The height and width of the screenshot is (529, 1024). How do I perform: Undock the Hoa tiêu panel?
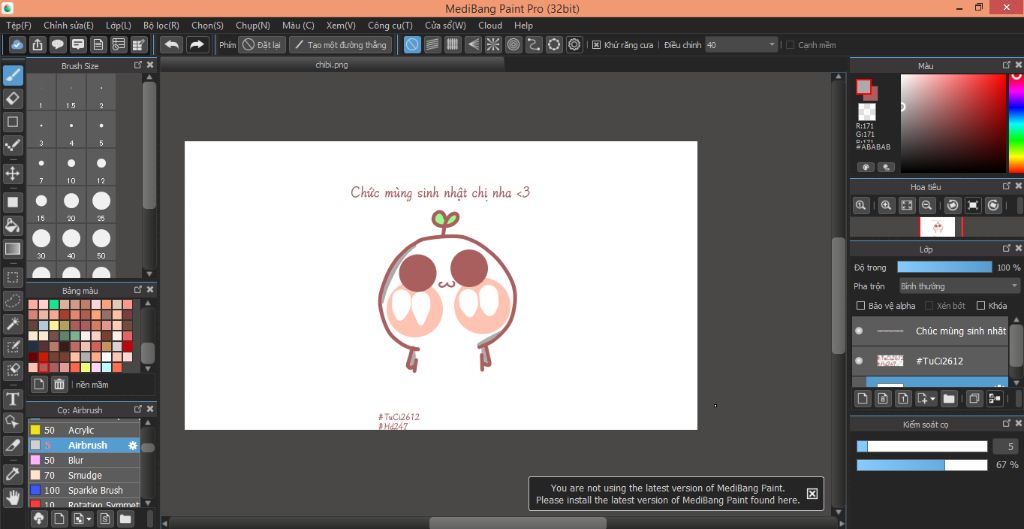pos(1006,186)
